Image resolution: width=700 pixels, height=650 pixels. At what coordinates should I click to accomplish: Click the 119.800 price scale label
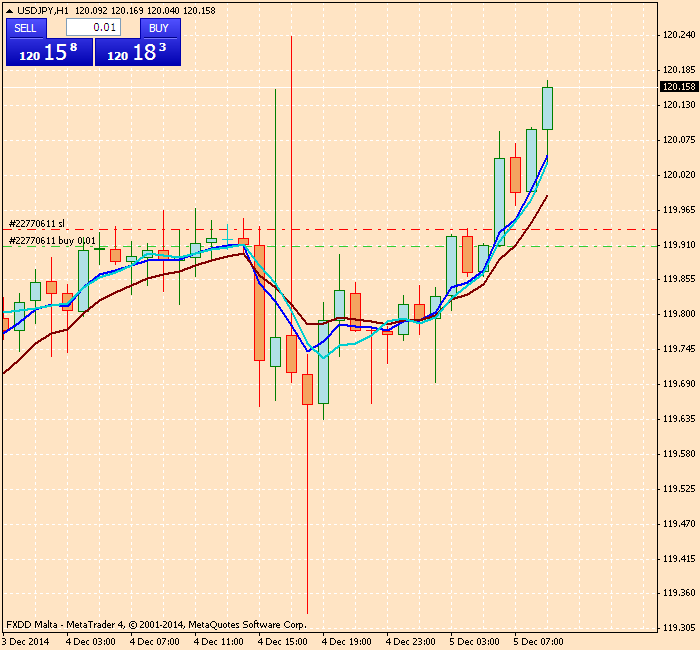679,314
